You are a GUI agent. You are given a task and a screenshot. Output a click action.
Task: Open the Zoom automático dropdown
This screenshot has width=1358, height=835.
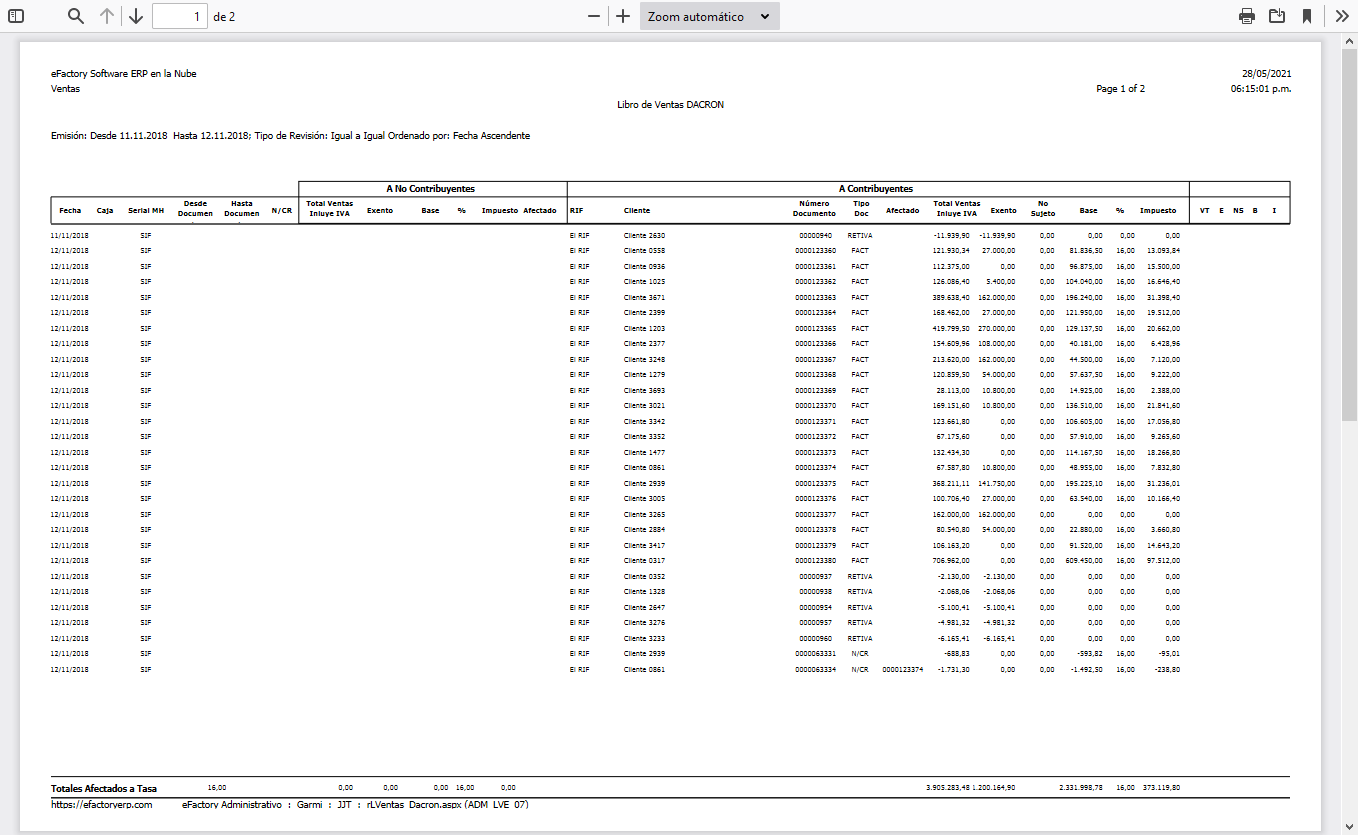[x=709, y=16]
